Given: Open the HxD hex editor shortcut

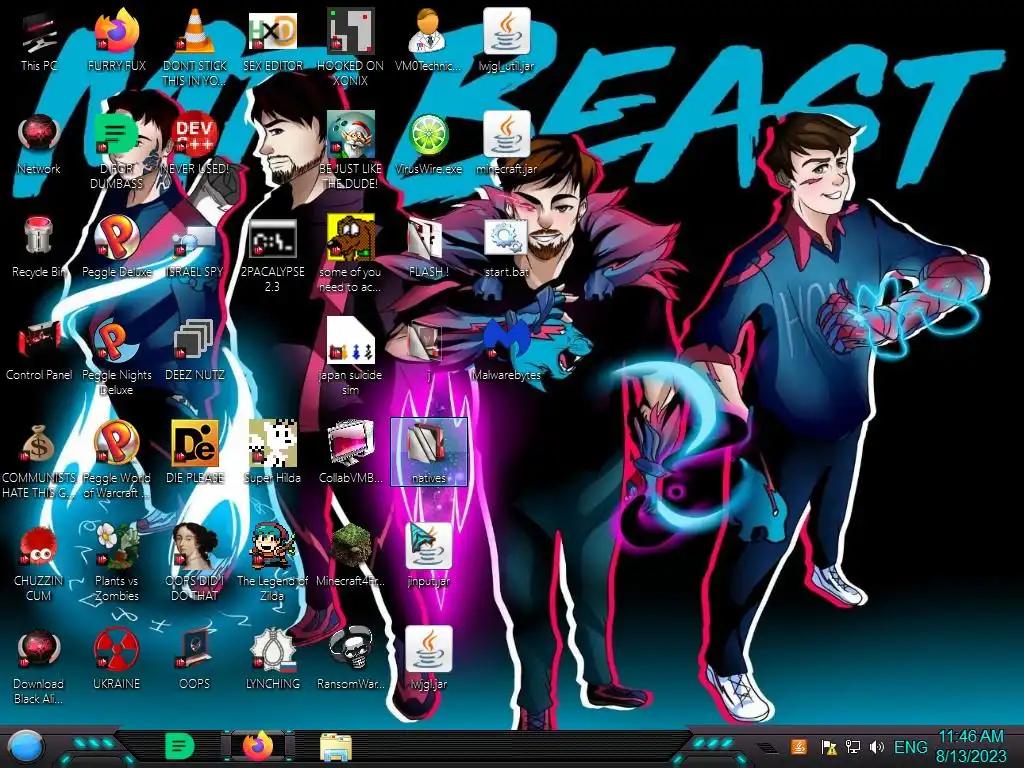Looking at the screenshot, I should coord(272,41).
